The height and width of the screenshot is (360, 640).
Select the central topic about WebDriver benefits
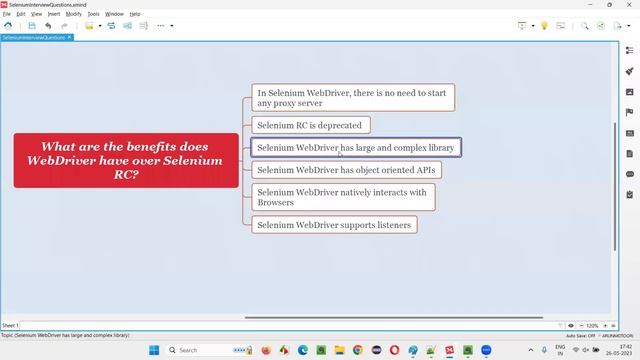coord(126,160)
